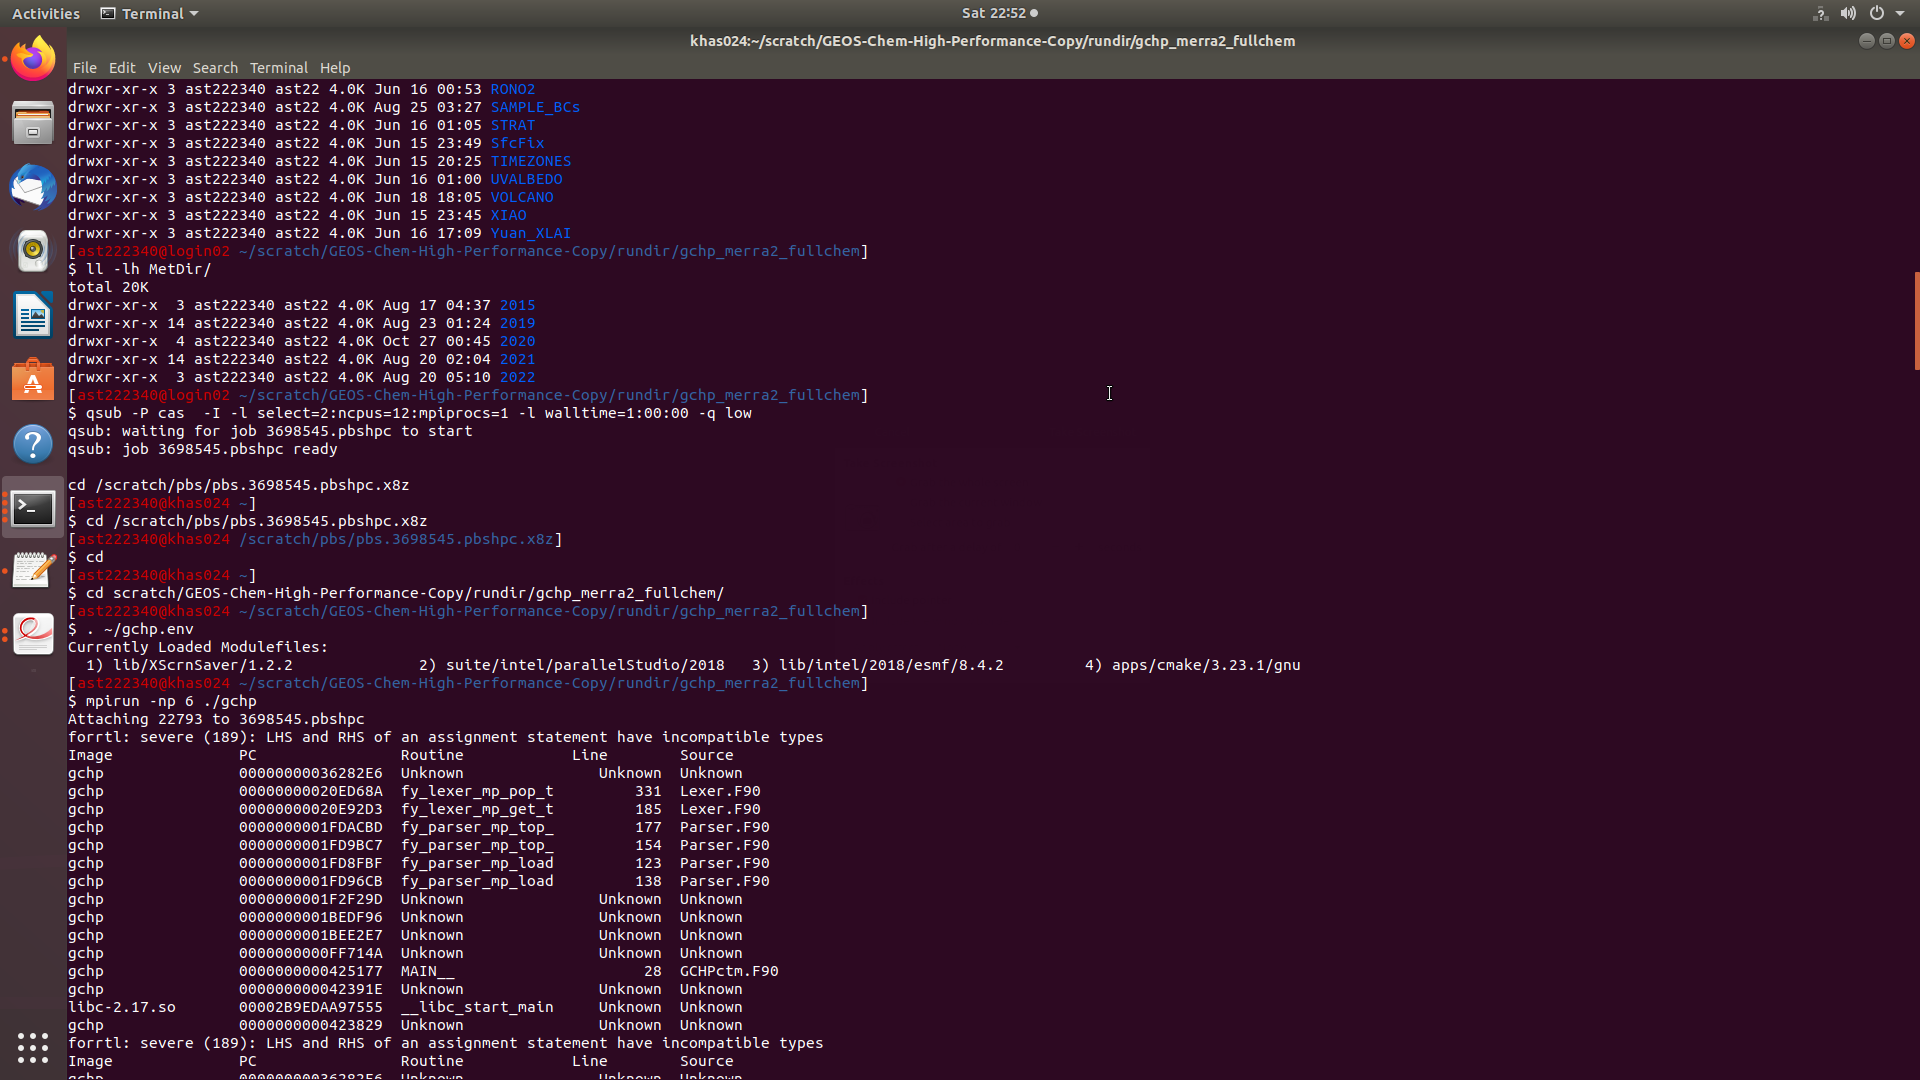Click the volume icon in the top bar

[x=1849, y=13]
